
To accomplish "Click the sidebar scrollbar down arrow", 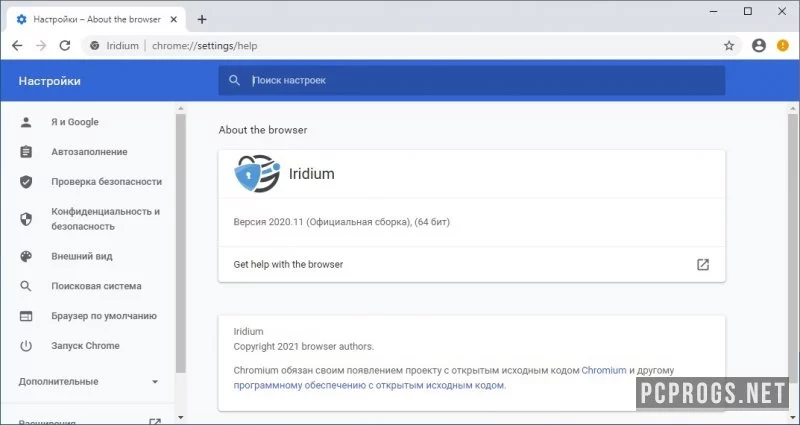I will (x=181, y=418).
